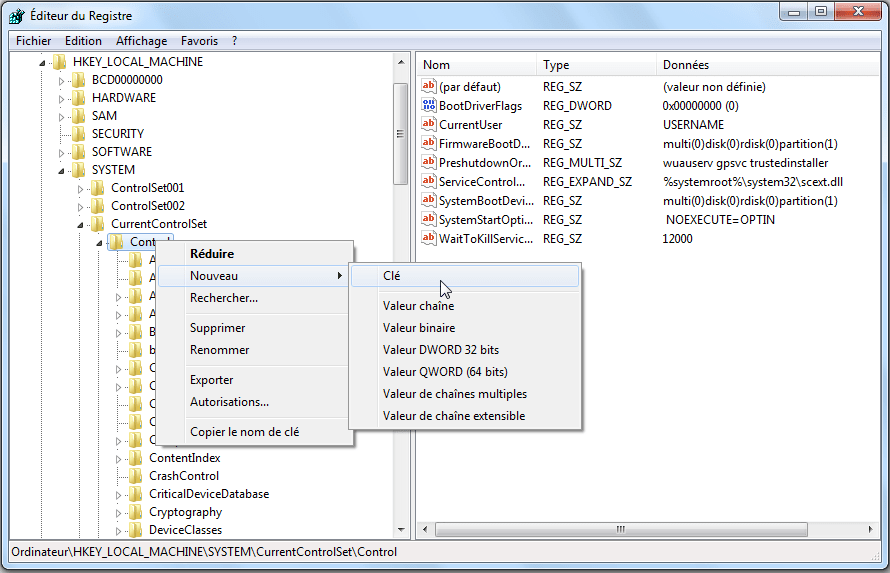Click the string icon of (par défaut)

tap(429, 86)
